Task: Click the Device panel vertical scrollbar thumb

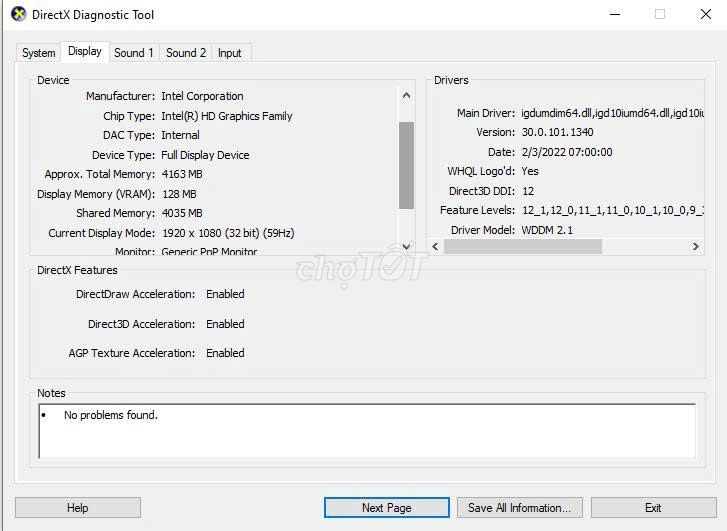Action: (407, 165)
